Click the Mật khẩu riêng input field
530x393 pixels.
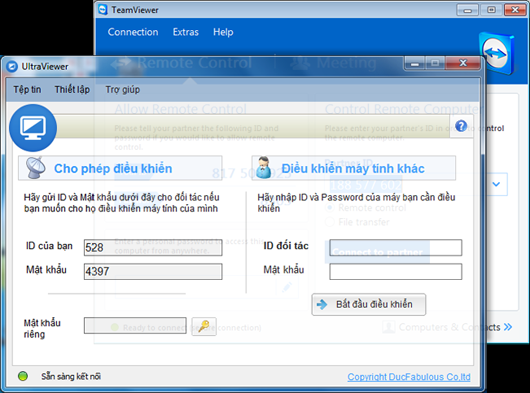pyautogui.click(x=135, y=325)
